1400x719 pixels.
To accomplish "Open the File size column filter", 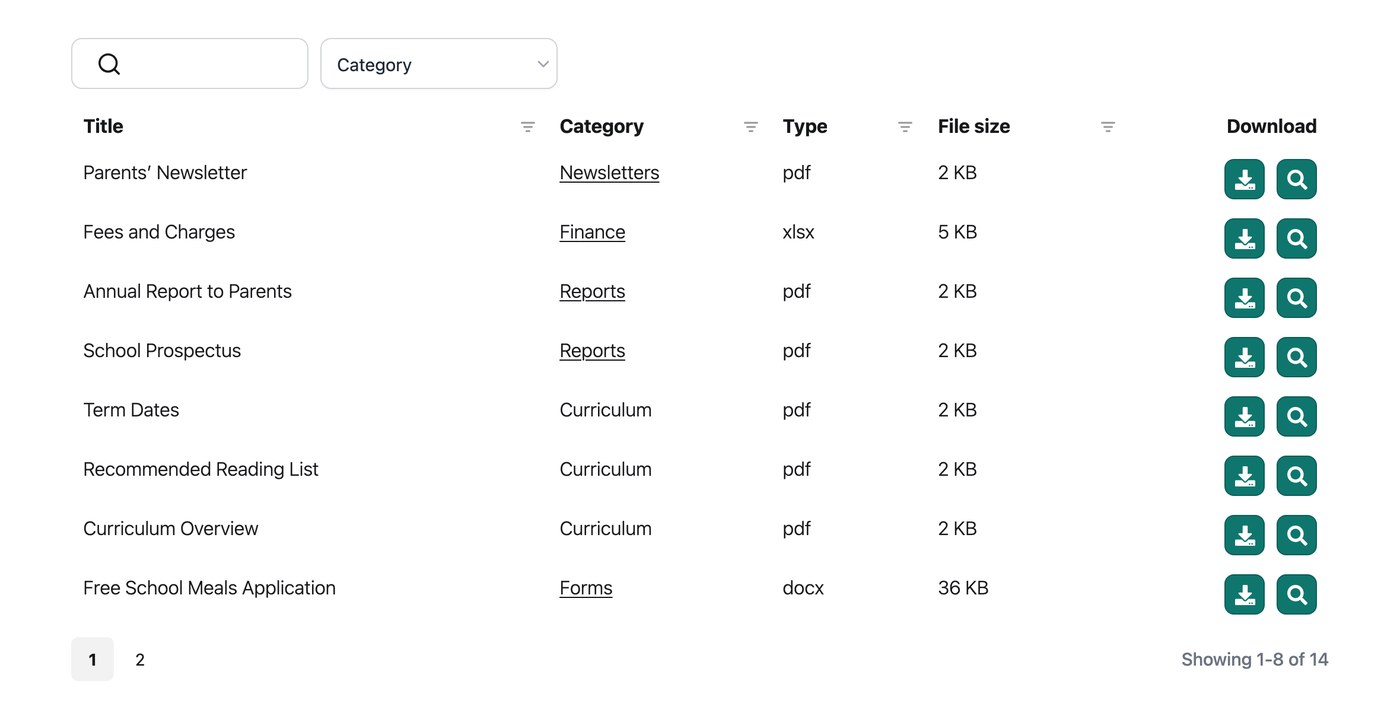I will coord(1108,127).
